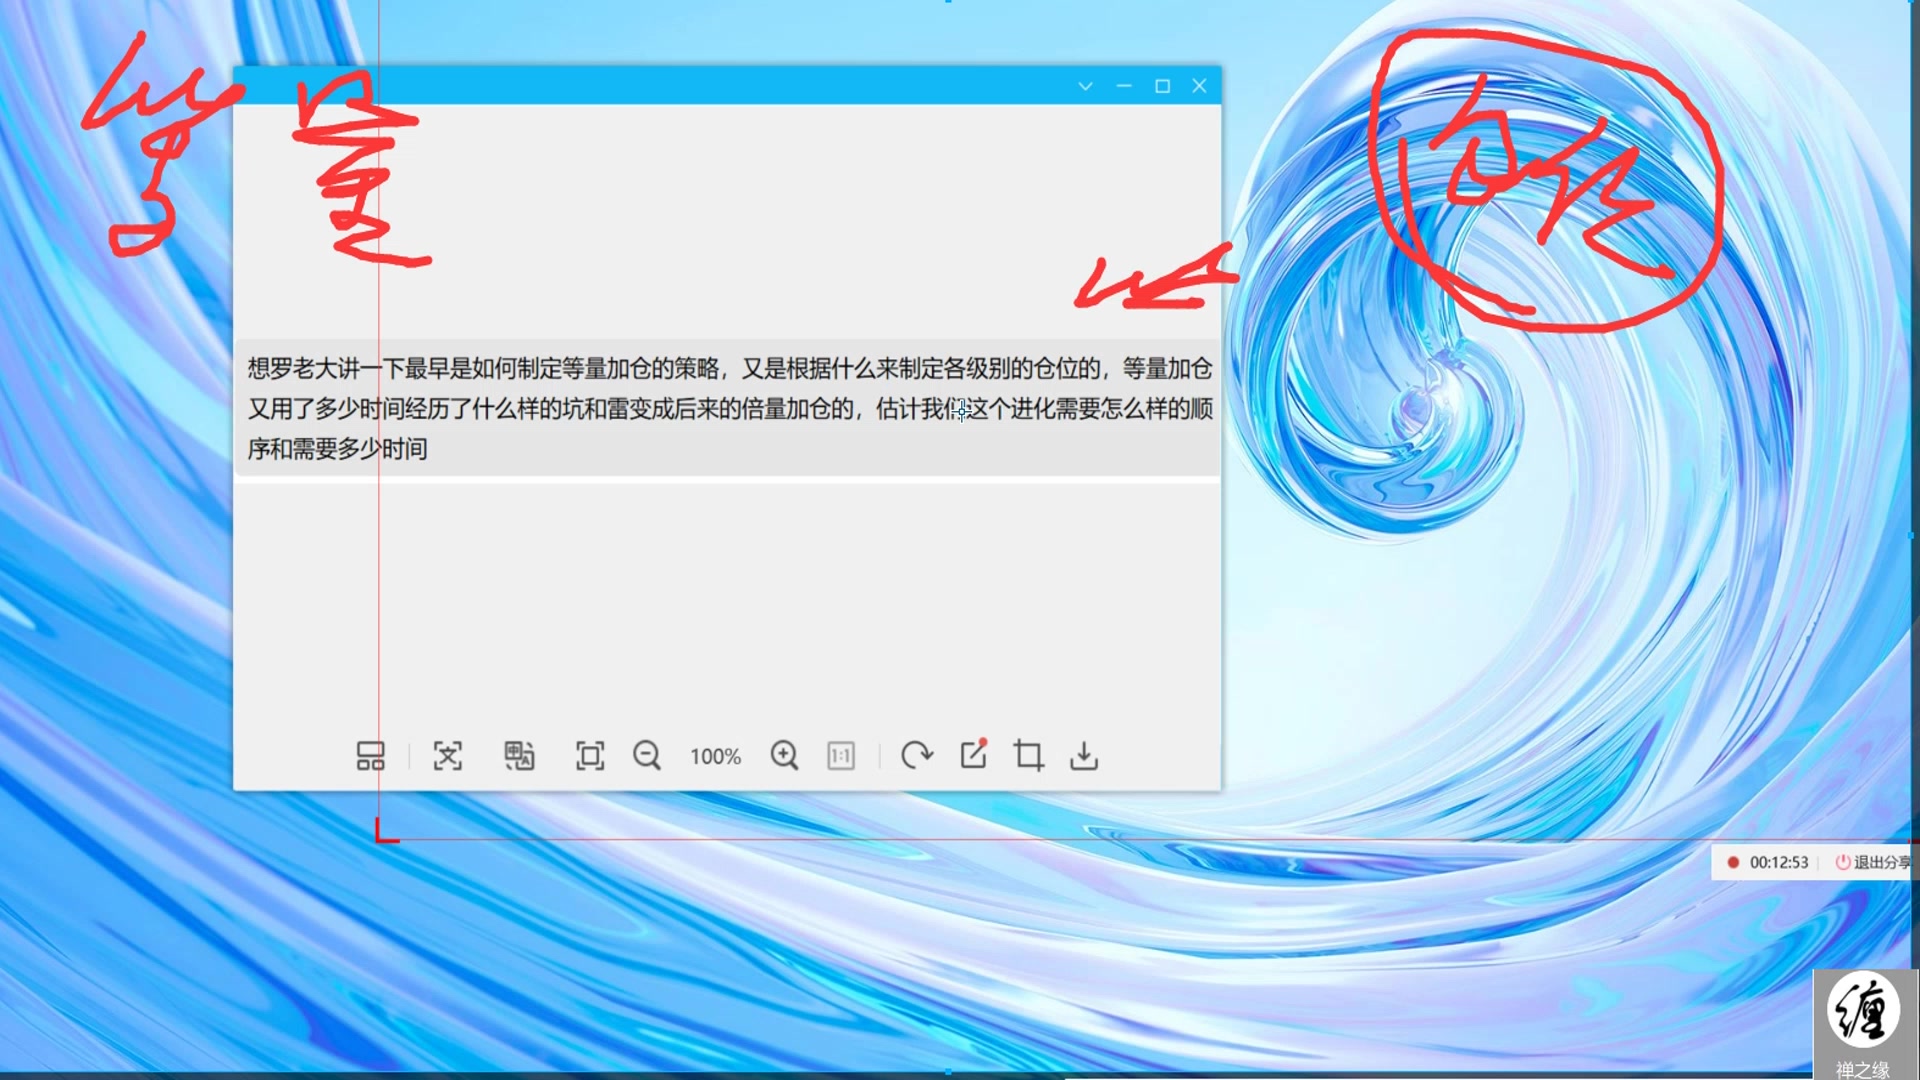Maximize the image viewer window

(x=1162, y=86)
